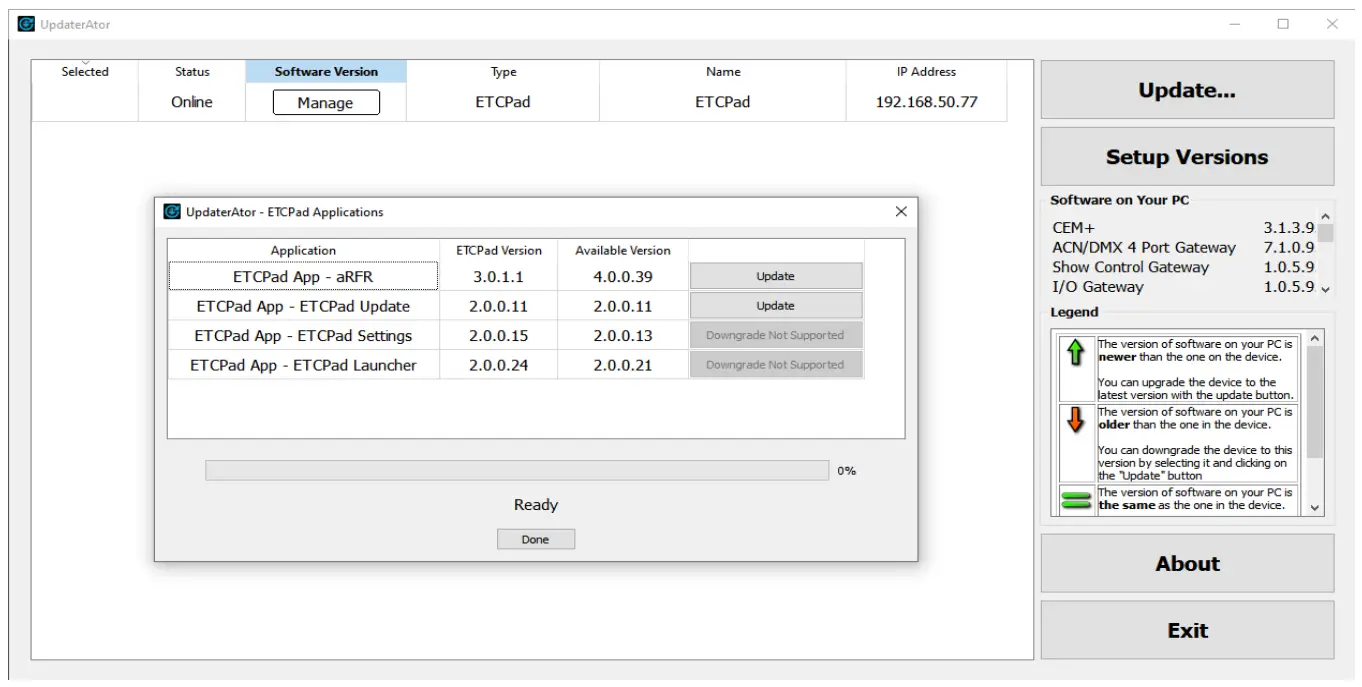Click the available version 2.0.0.13 cell
Screen dimensions: 1362x687
pyautogui.click(x=623, y=336)
